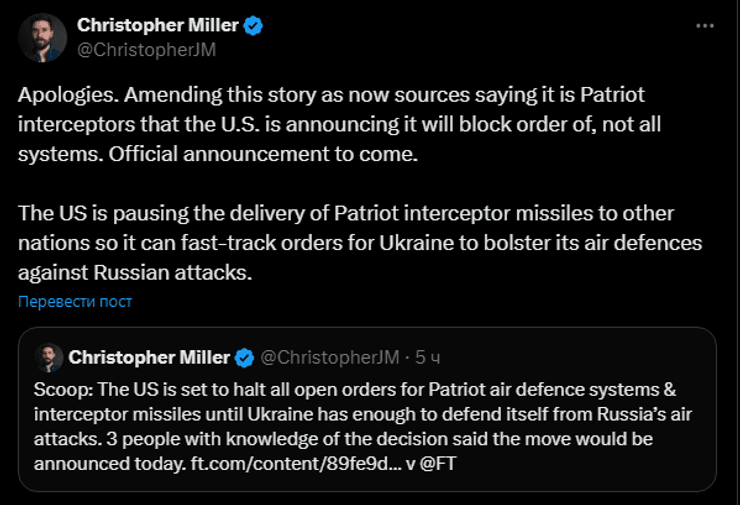Click the main author name Christopher Miller
740x505 pixels.
pos(159,26)
